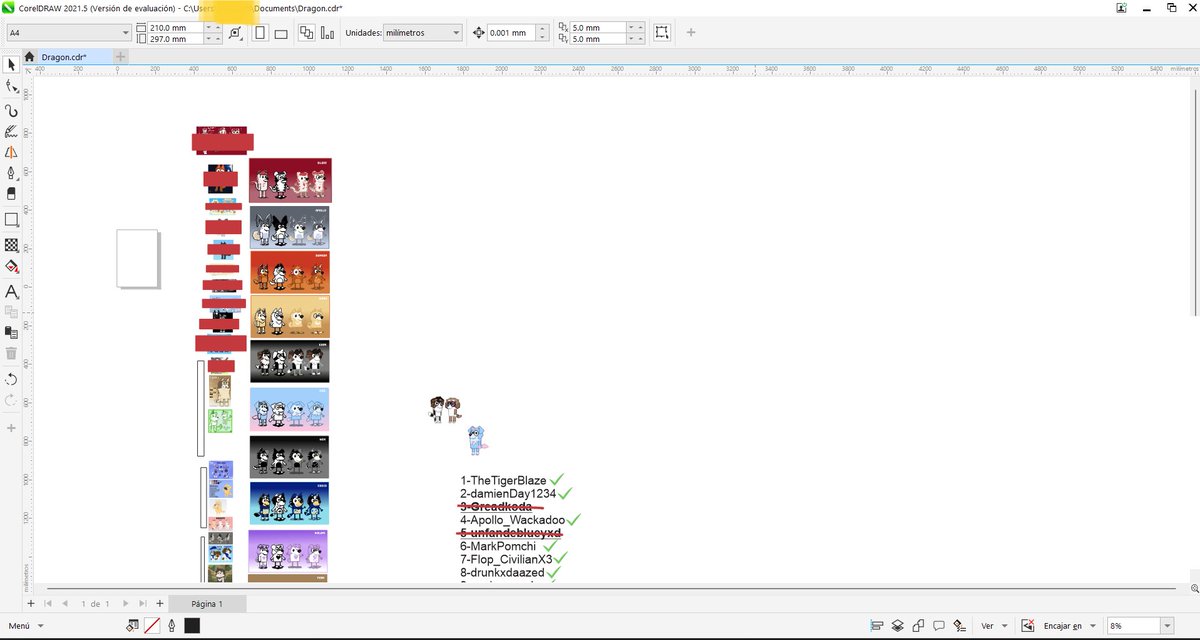Click the black fill color swatch
The width and height of the screenshot is (1200, 640).
[x=192, y=625]
